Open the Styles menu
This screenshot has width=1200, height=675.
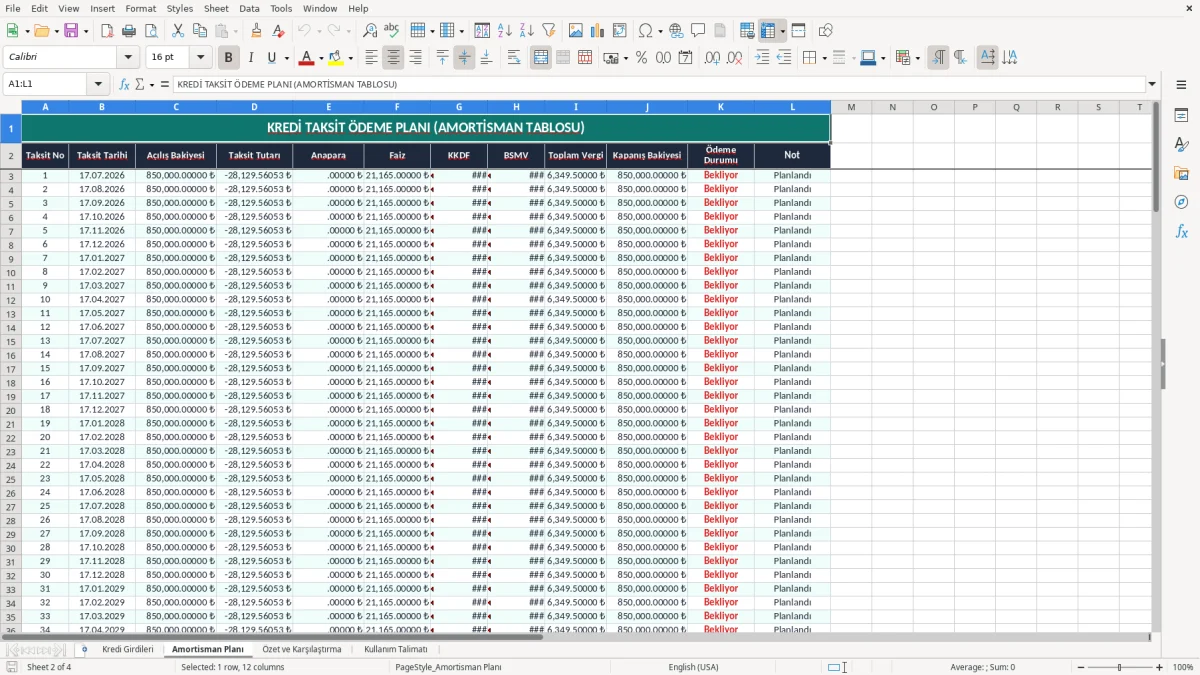click(x=180, y=8)
